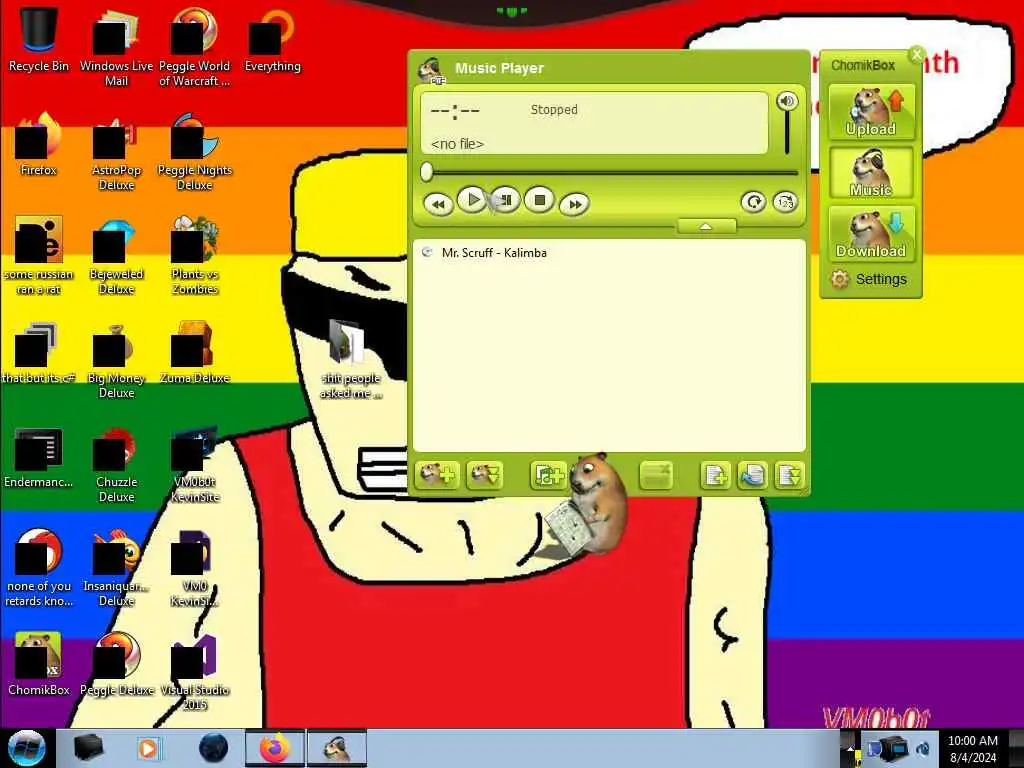Mute the Music Player volume speaker
Image resolution: width=1024 pixels, height=768 pixels.
point(787,101)
